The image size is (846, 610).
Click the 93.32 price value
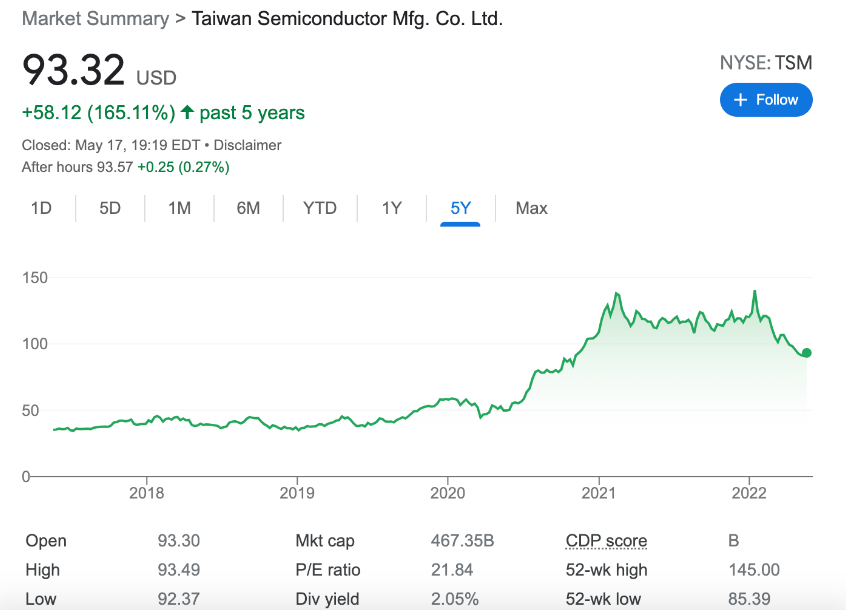pos(73,70)
